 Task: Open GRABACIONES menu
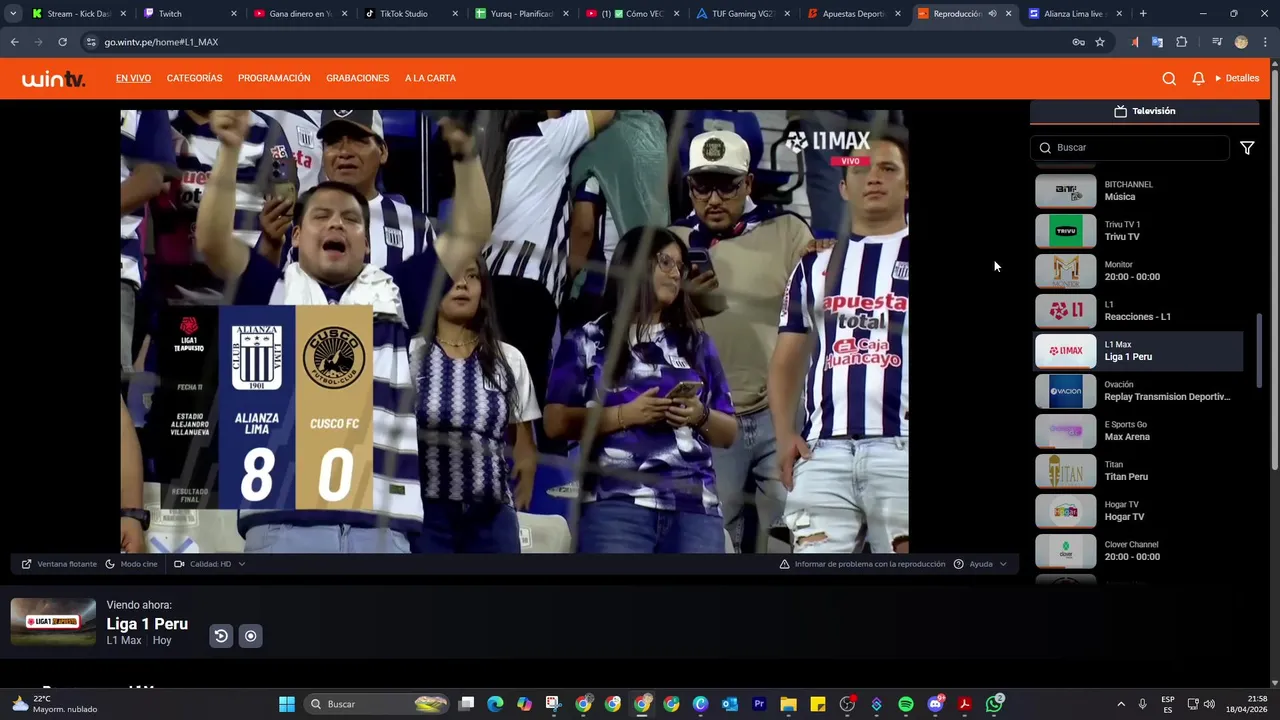tap(357, 78)
